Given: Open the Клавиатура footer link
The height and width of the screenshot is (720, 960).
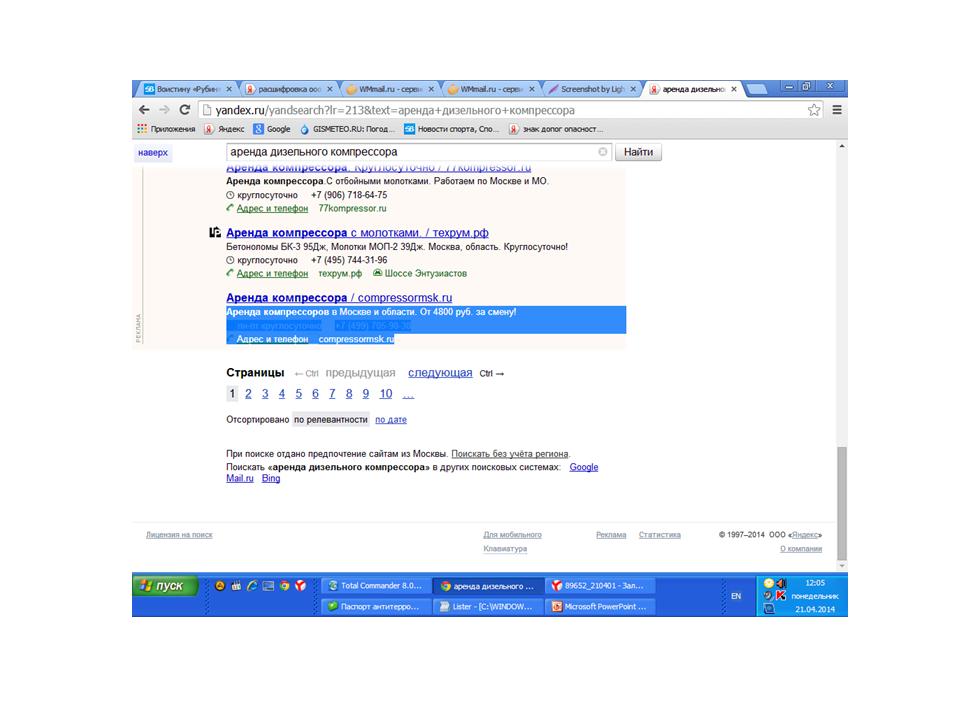Looking at the screenshot, I should (x=504, y=549).
